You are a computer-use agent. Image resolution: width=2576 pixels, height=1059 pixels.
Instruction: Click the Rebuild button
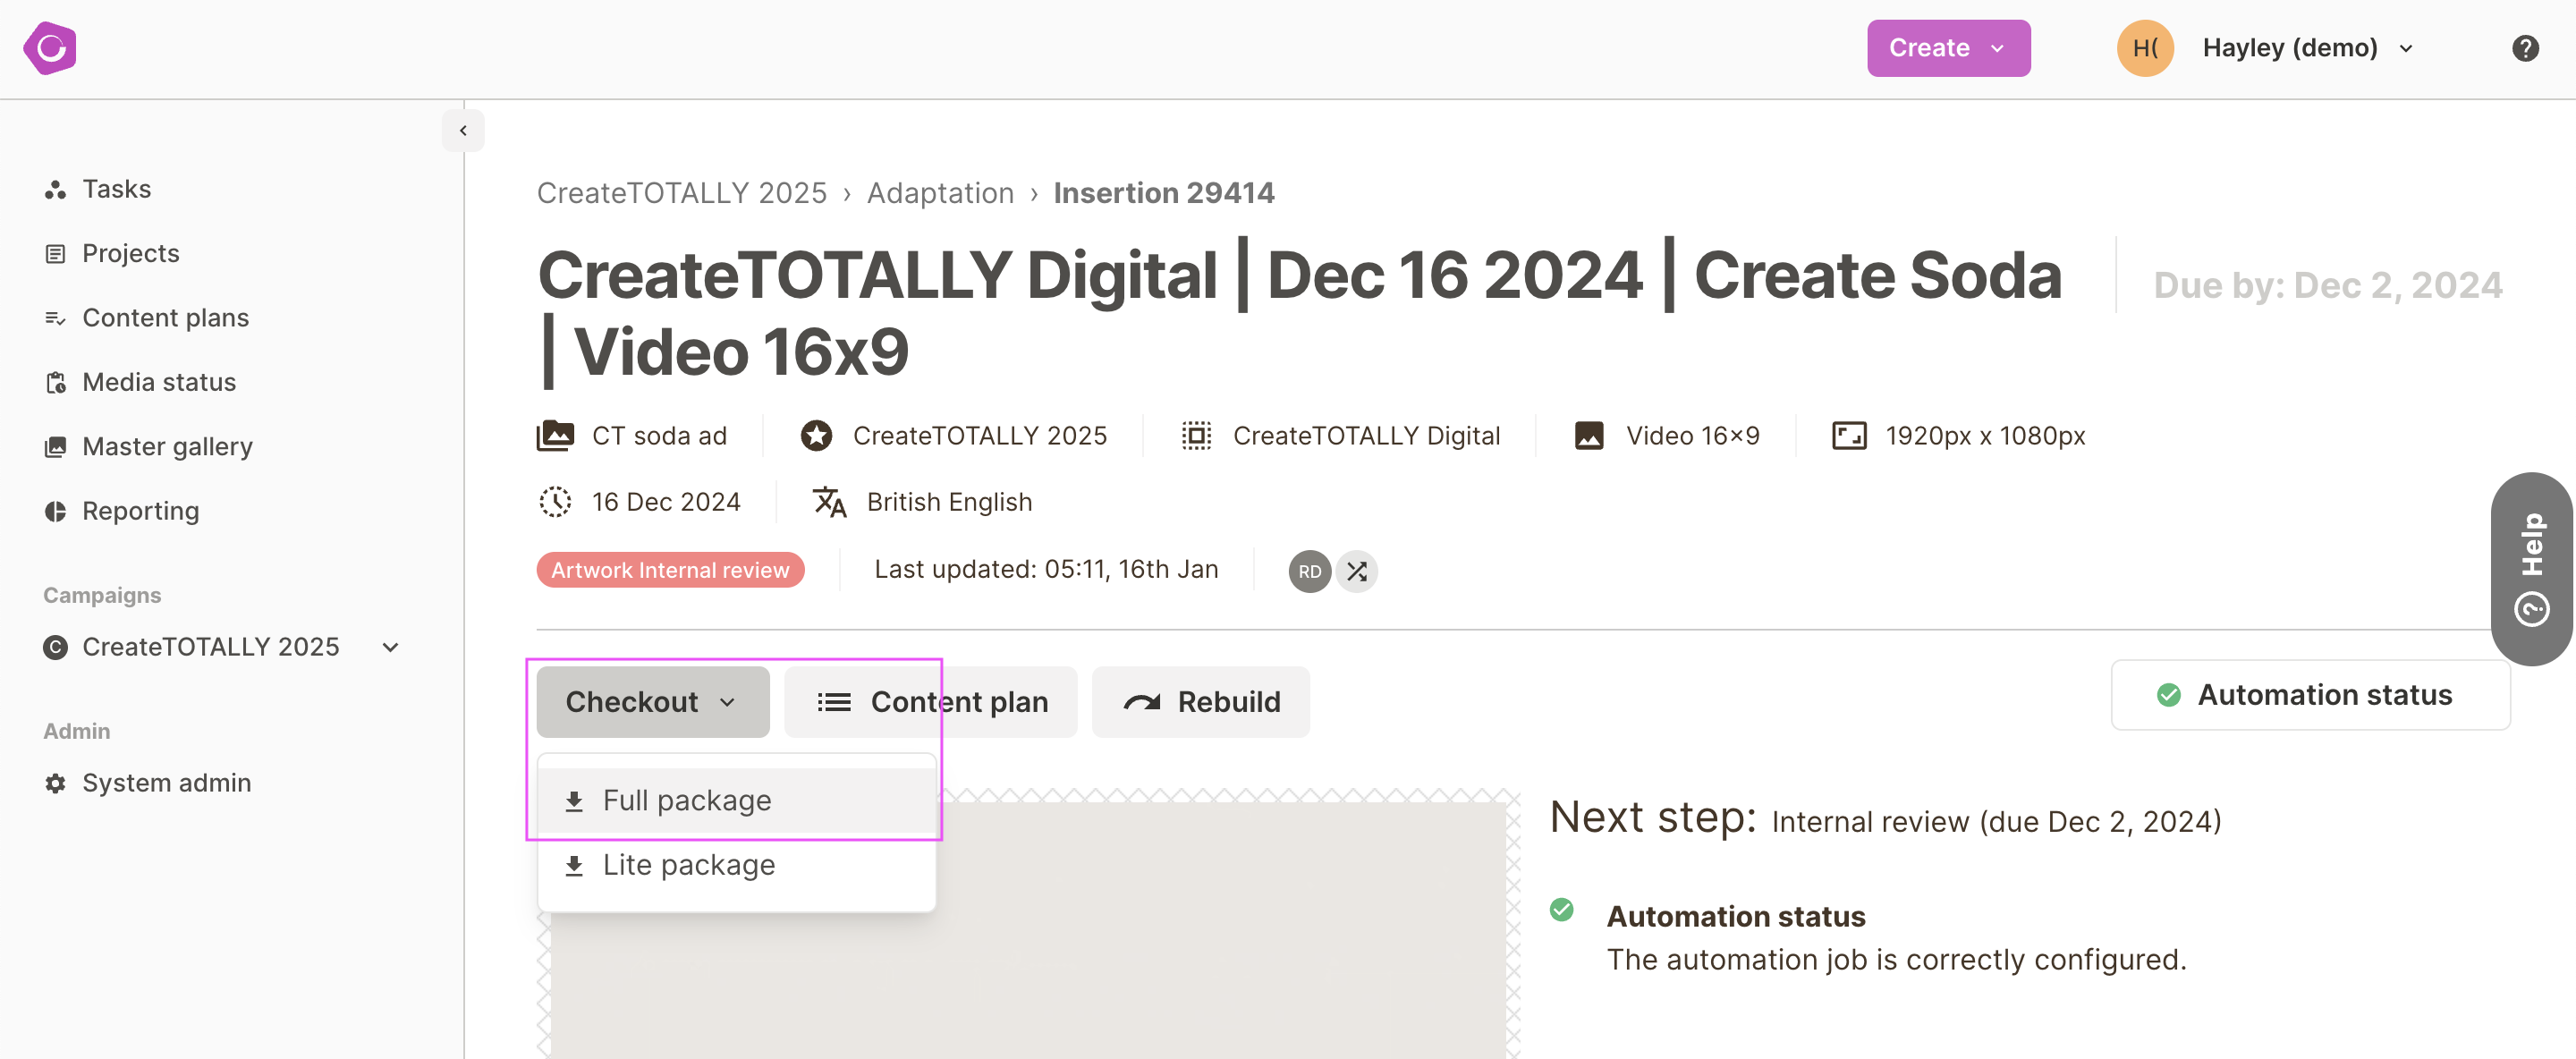point(1200,702)
